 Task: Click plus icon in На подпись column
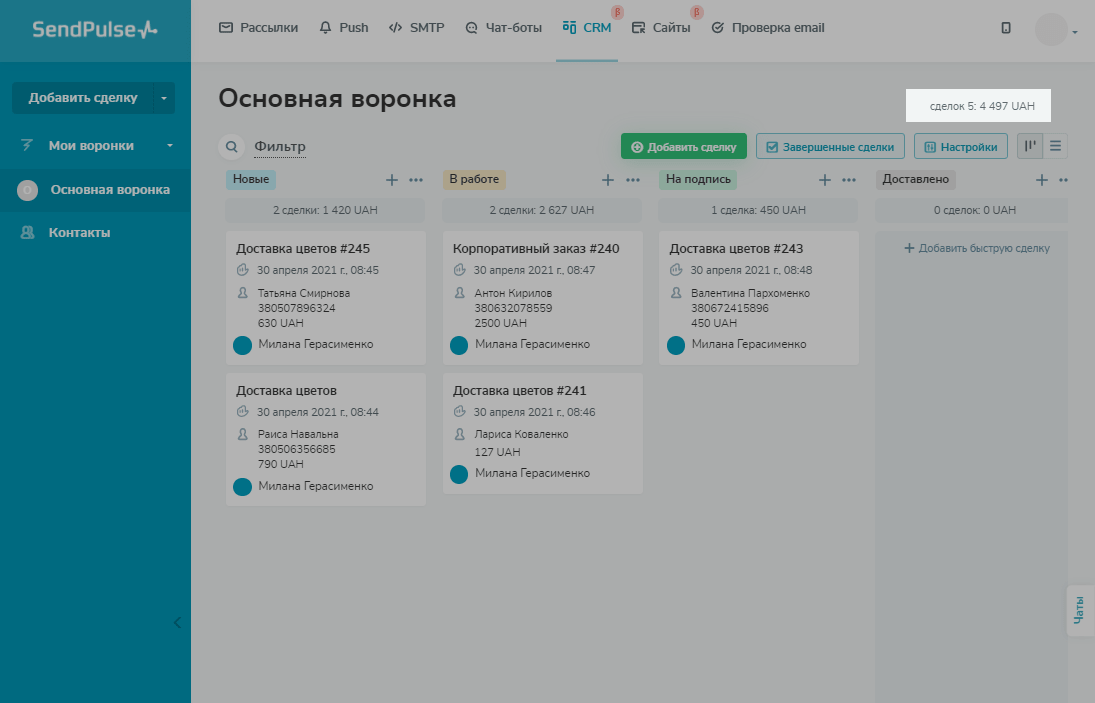pyautogui.click(x=825, y=180)
